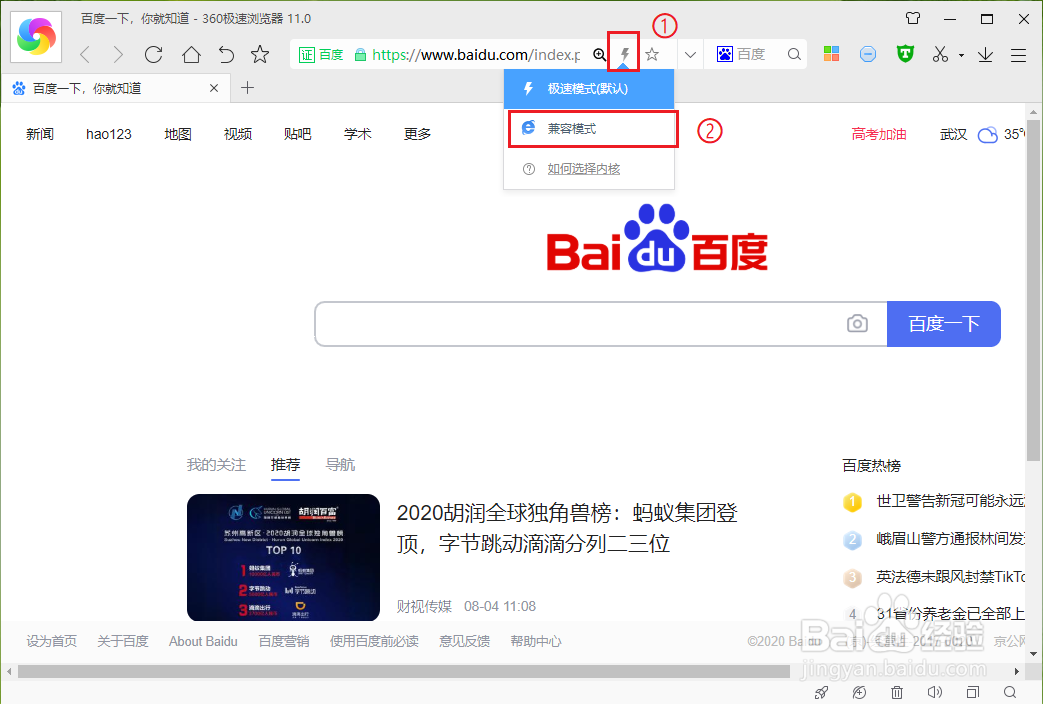Close the Baidu tab
This screenshot has height=704, width=1043.
pos(214,88)
